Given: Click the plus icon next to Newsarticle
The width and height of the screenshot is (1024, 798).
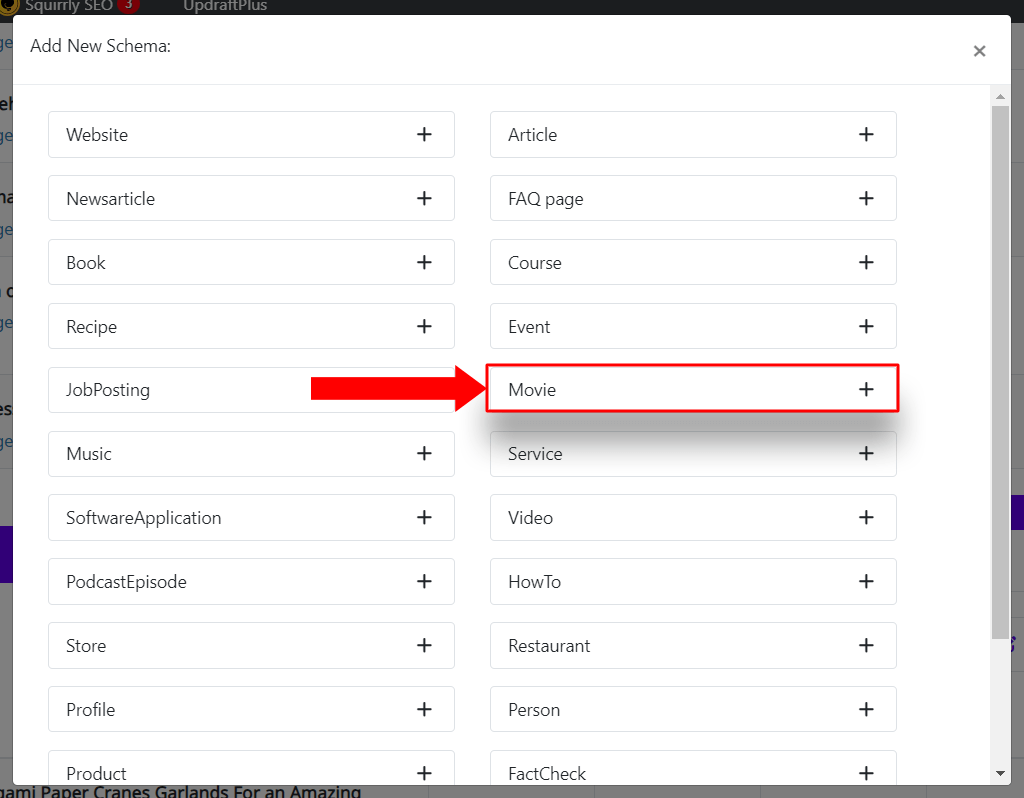Looking at the screenshot, I should 424,199.
